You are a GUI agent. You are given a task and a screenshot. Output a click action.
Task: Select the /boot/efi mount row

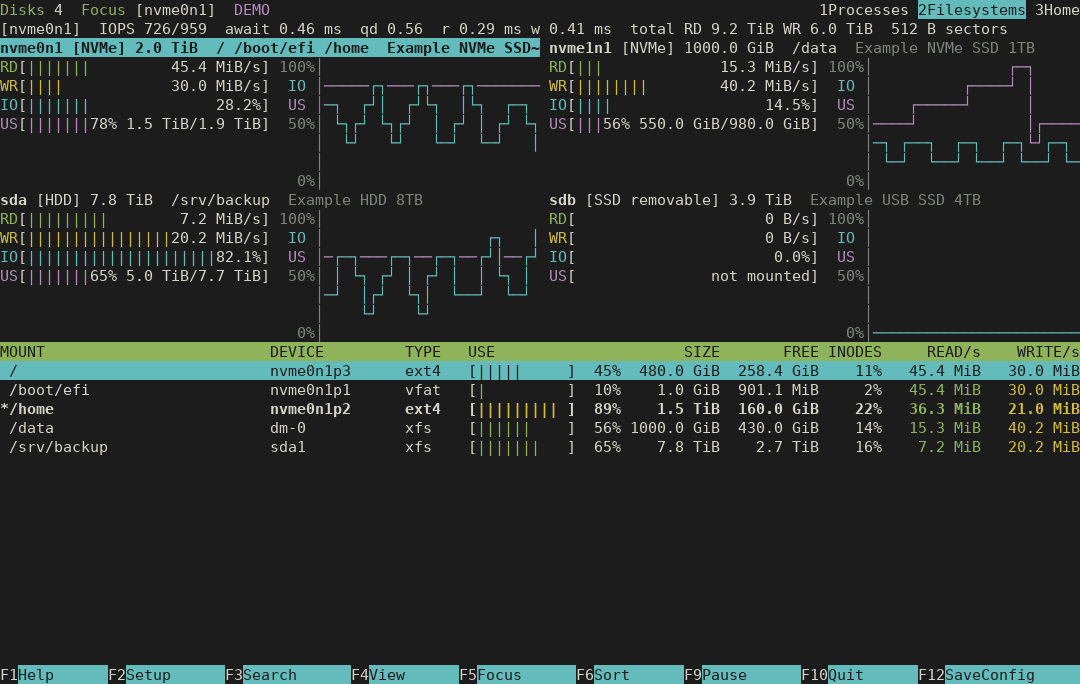(x=540, y=390)
